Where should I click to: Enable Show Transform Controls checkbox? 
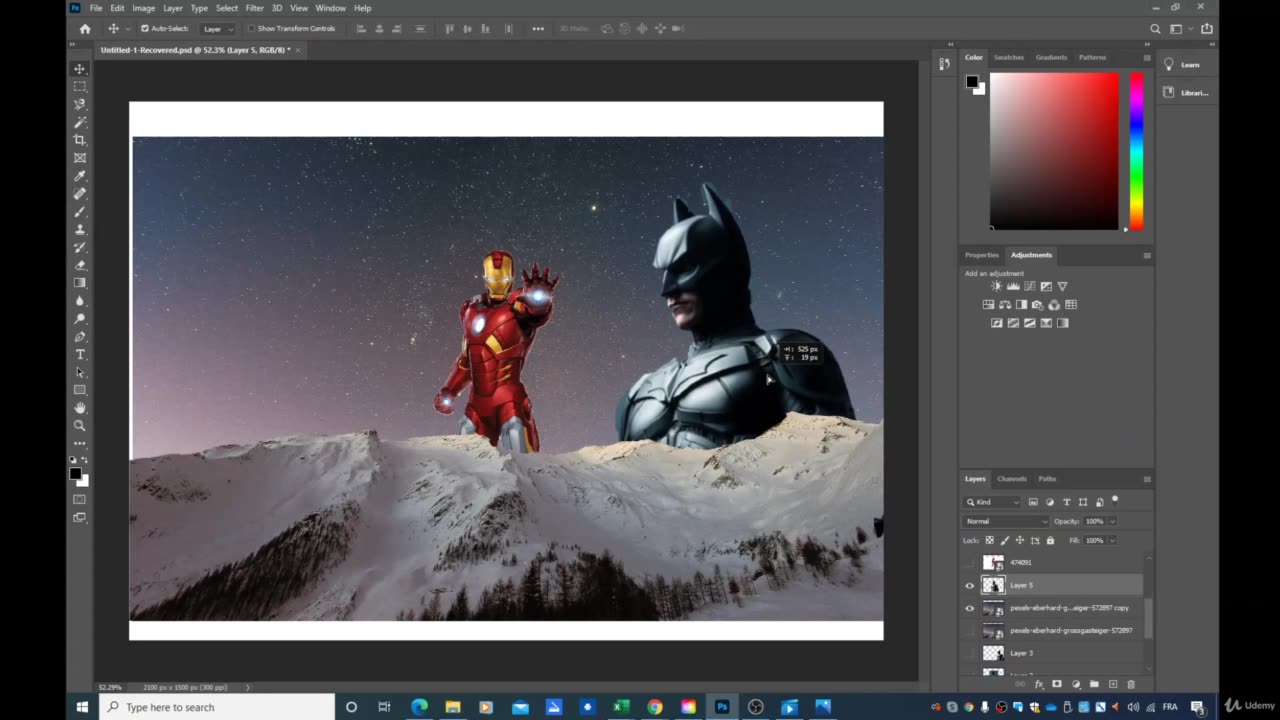[x=251, y=29]
